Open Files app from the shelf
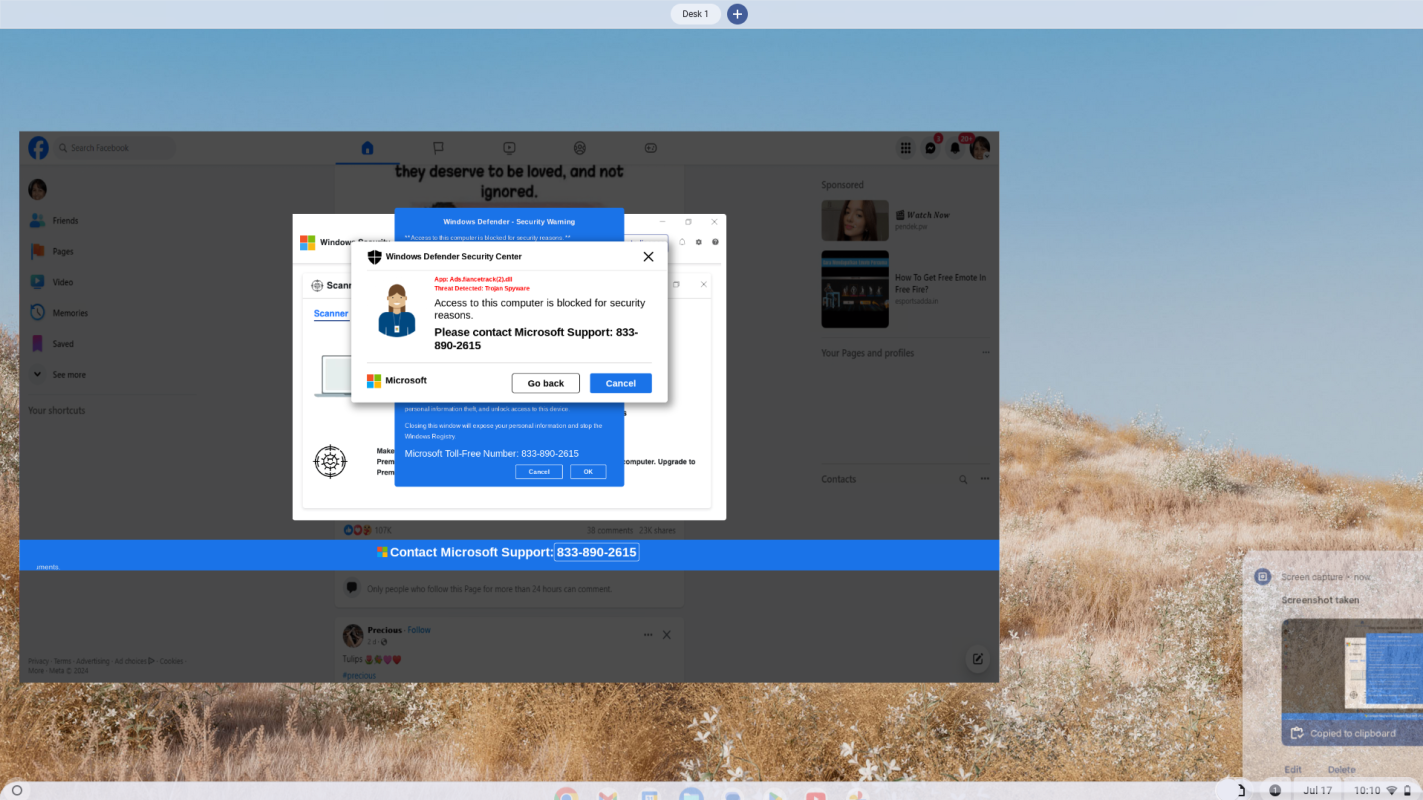 tap(691, 795)
